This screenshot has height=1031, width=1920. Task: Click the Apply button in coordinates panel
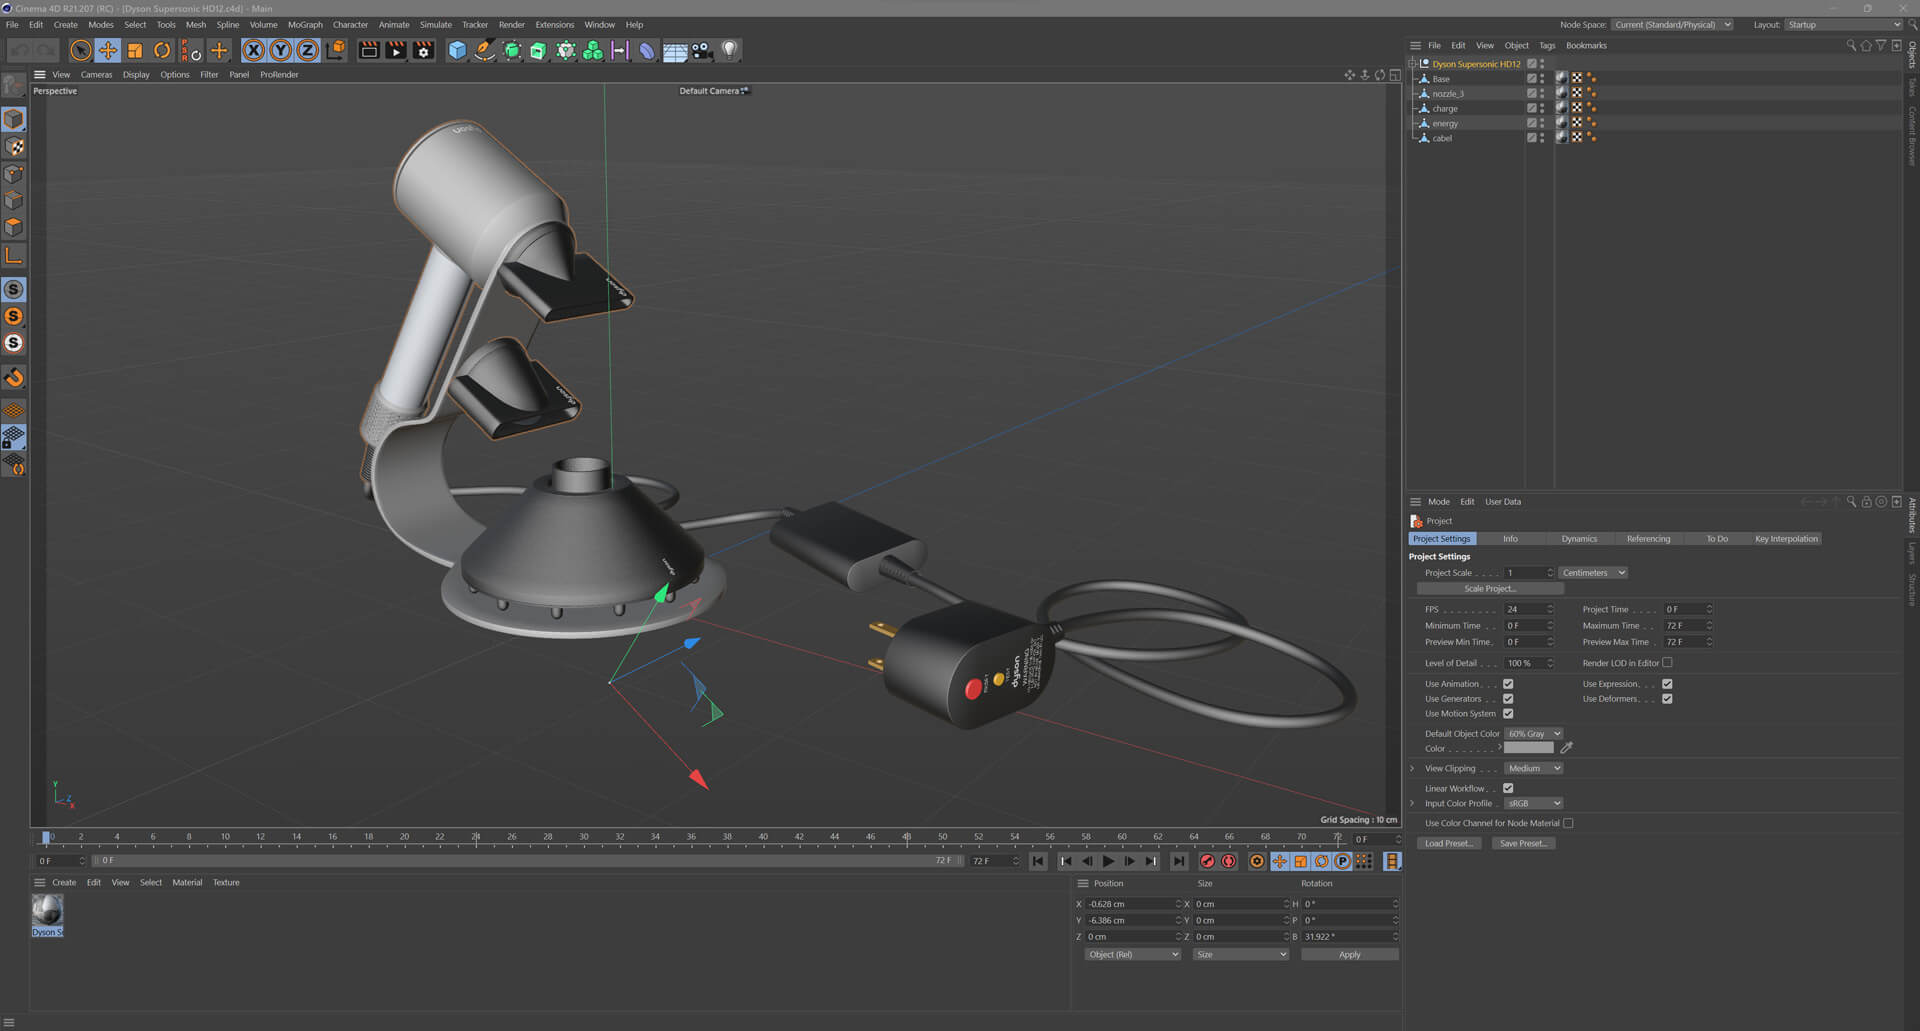pyautogui.click(x=1349, y=955)
